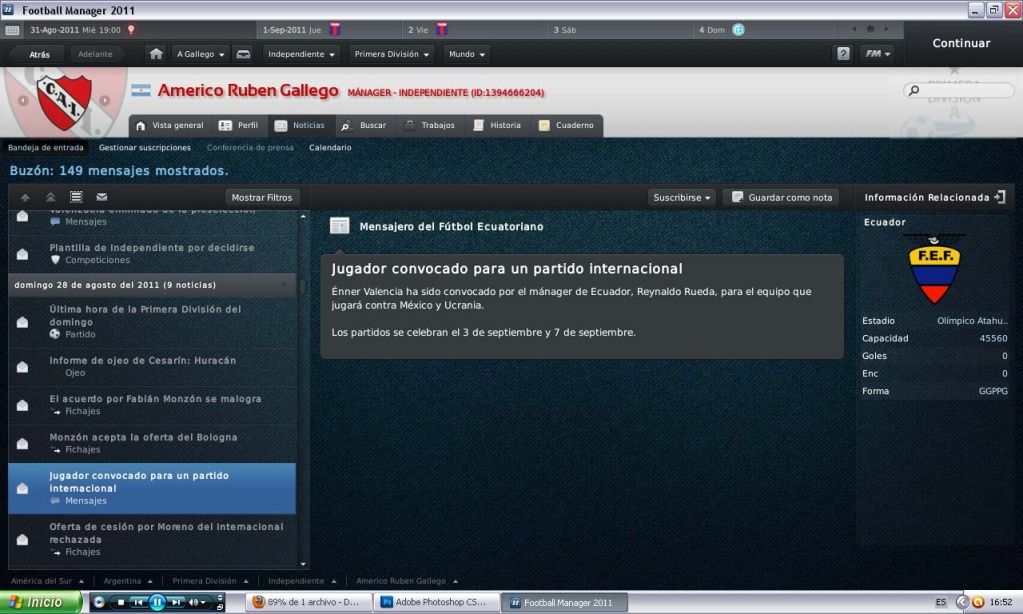Screen dimensions: 1023x614
Task: Open Windows Media Player from taskbar toolbar
Action: 99,602
